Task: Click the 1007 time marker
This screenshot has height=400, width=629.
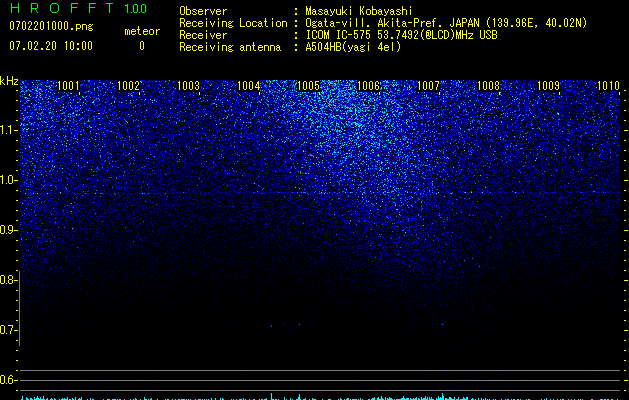Action: click(x=428, y=86)
